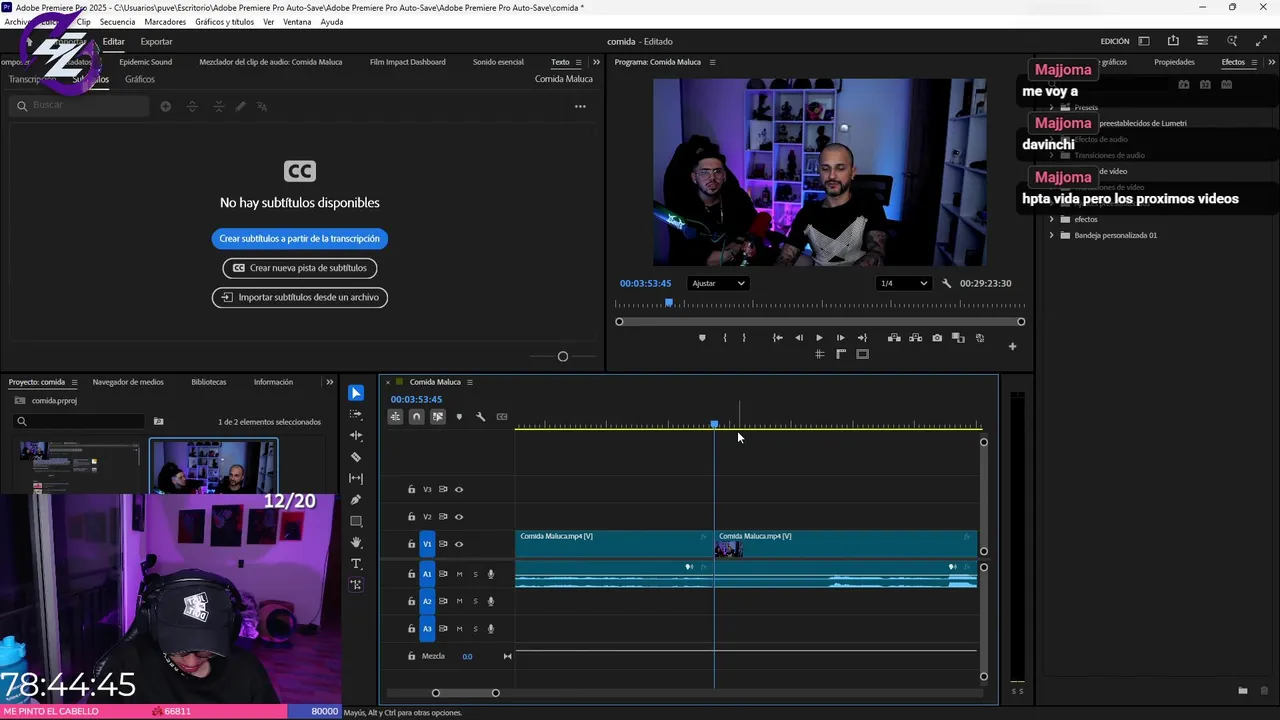This screenshot has height=720, width=1280.
Task: Select the Razor tool
Action: (x=356, y=457)
